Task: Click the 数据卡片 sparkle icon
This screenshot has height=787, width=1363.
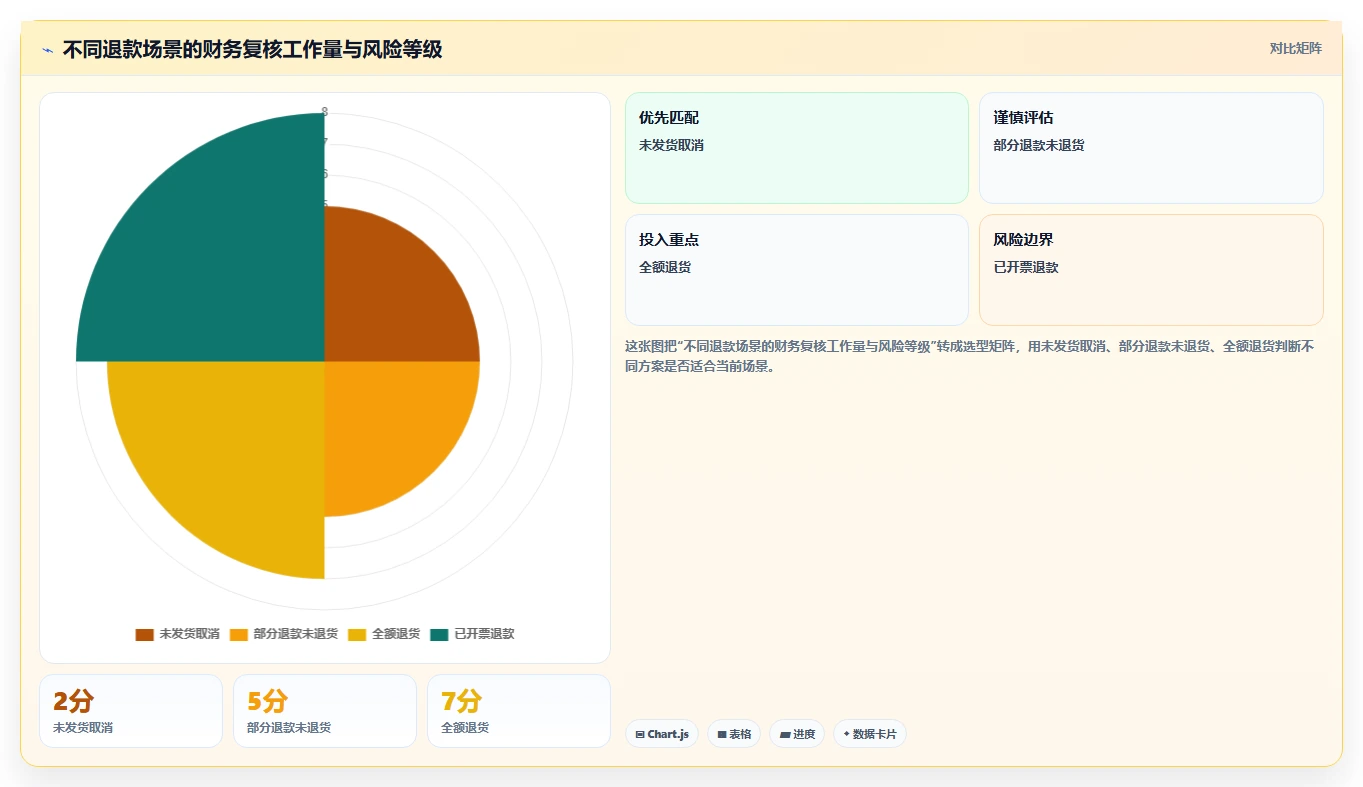Action: (x=847, y=734)
